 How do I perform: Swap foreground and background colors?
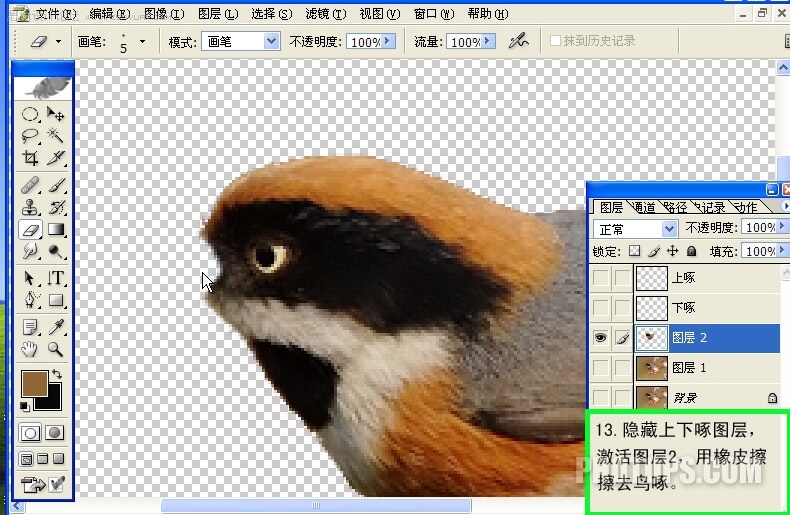pos(56,374)
